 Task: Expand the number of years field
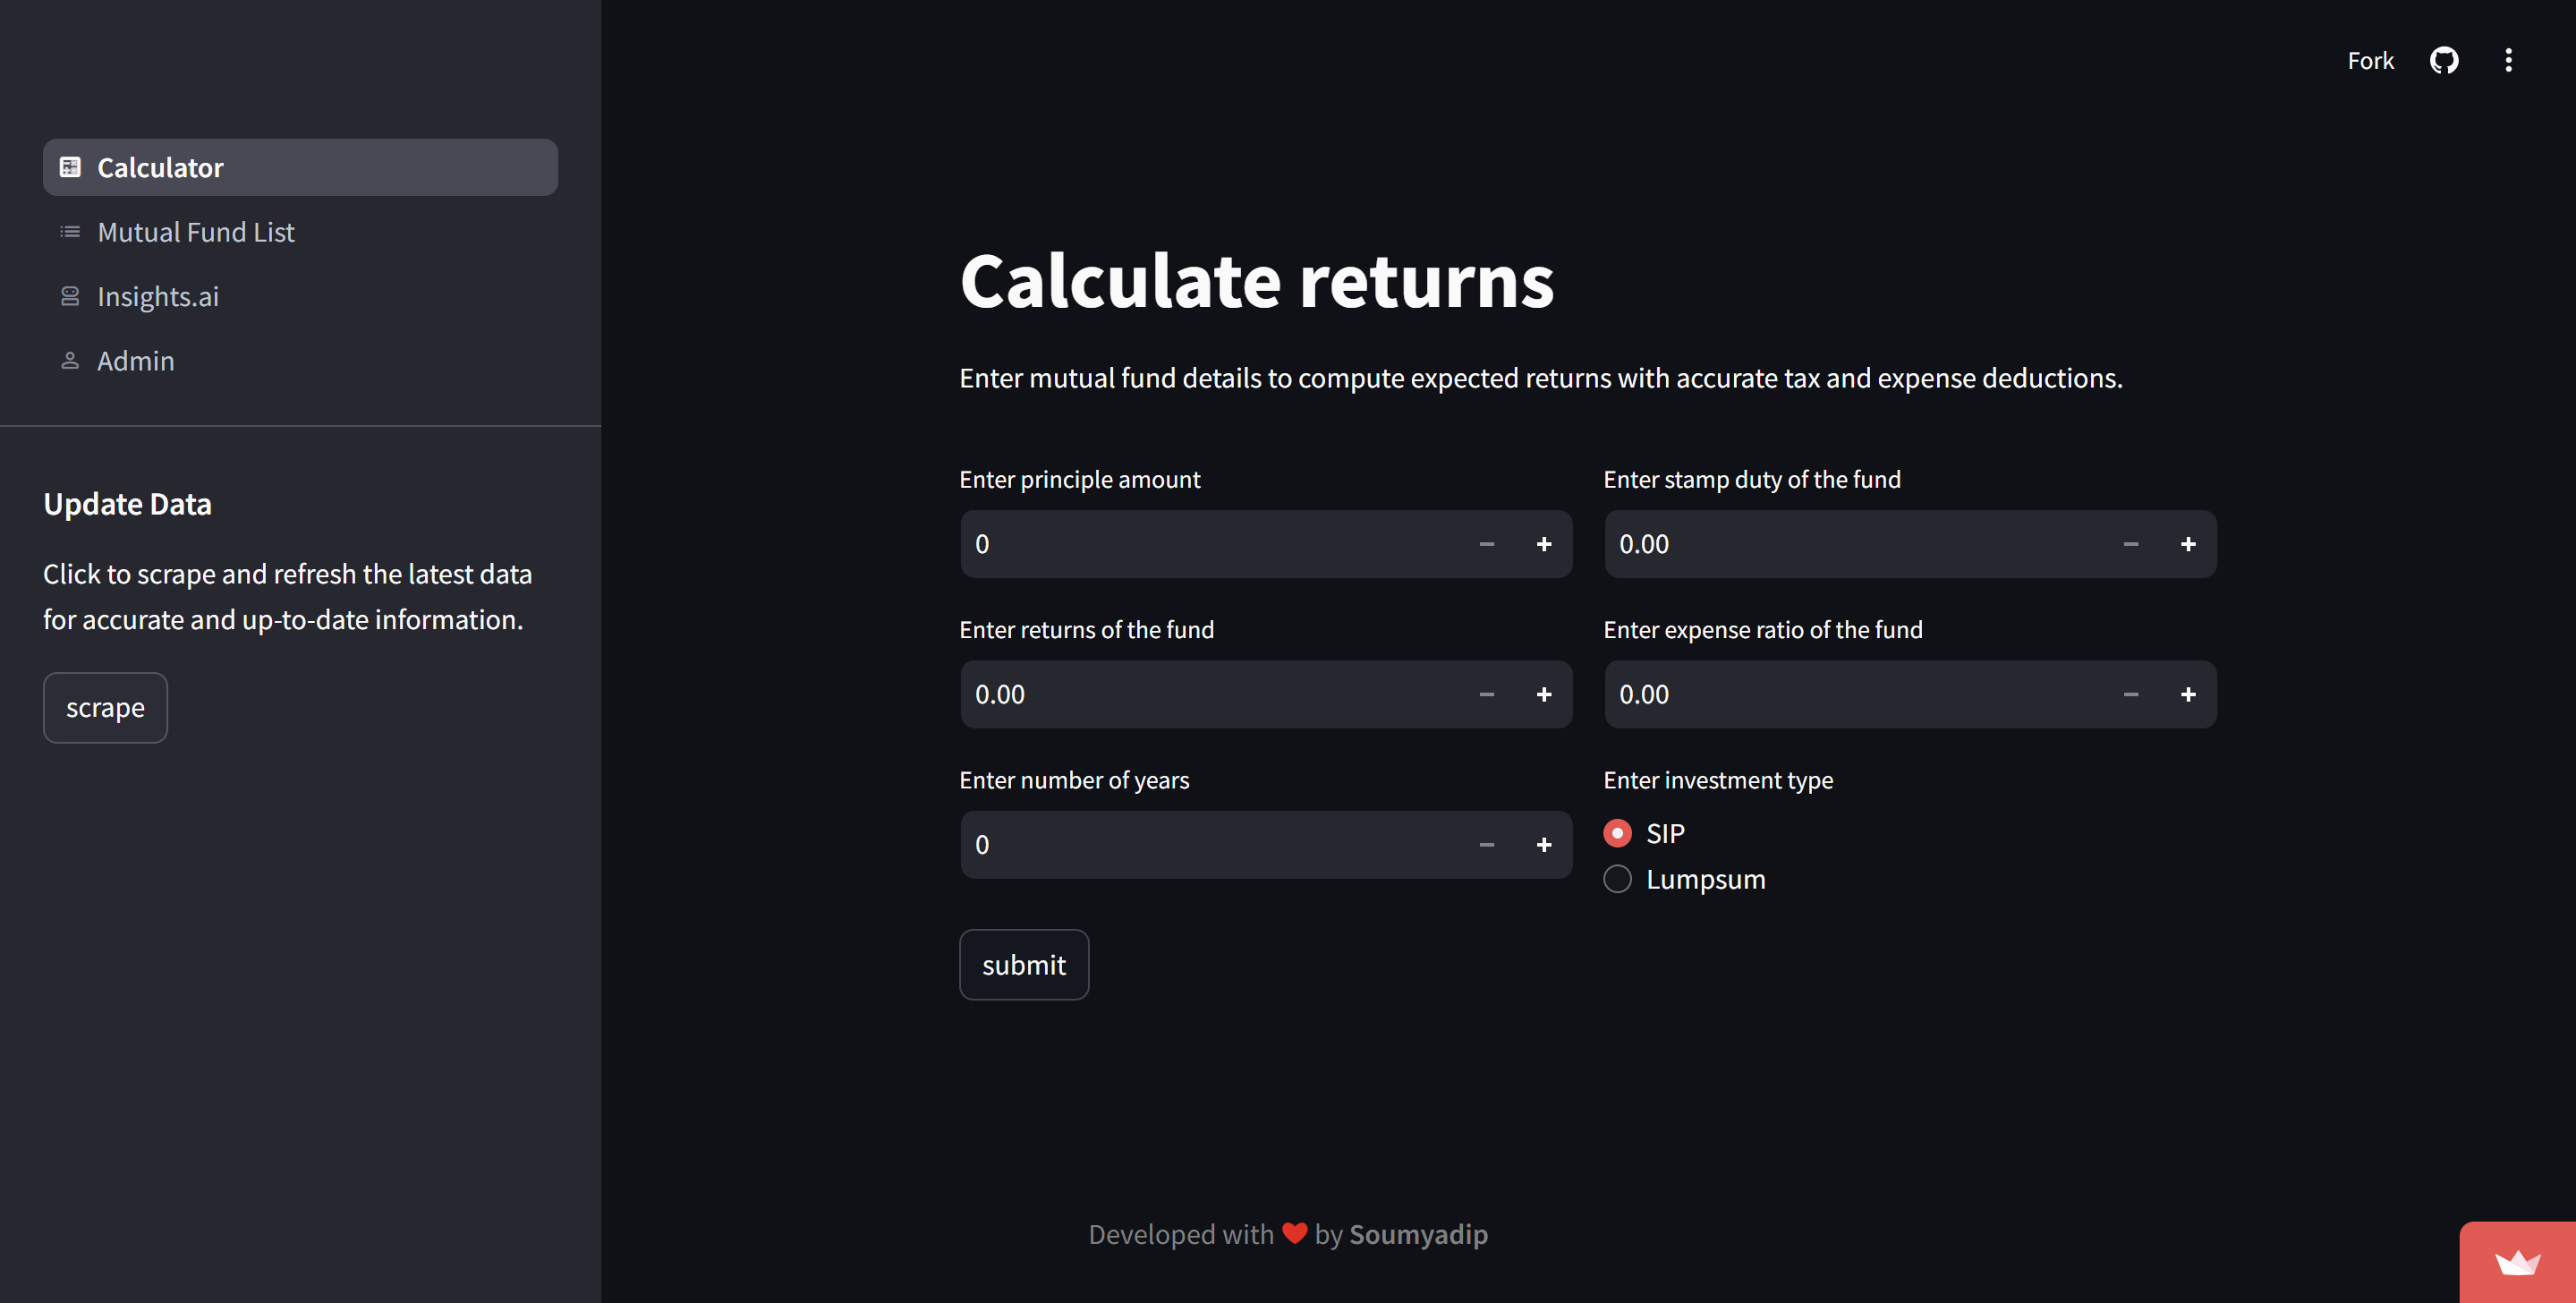(x=1542, y=844)
